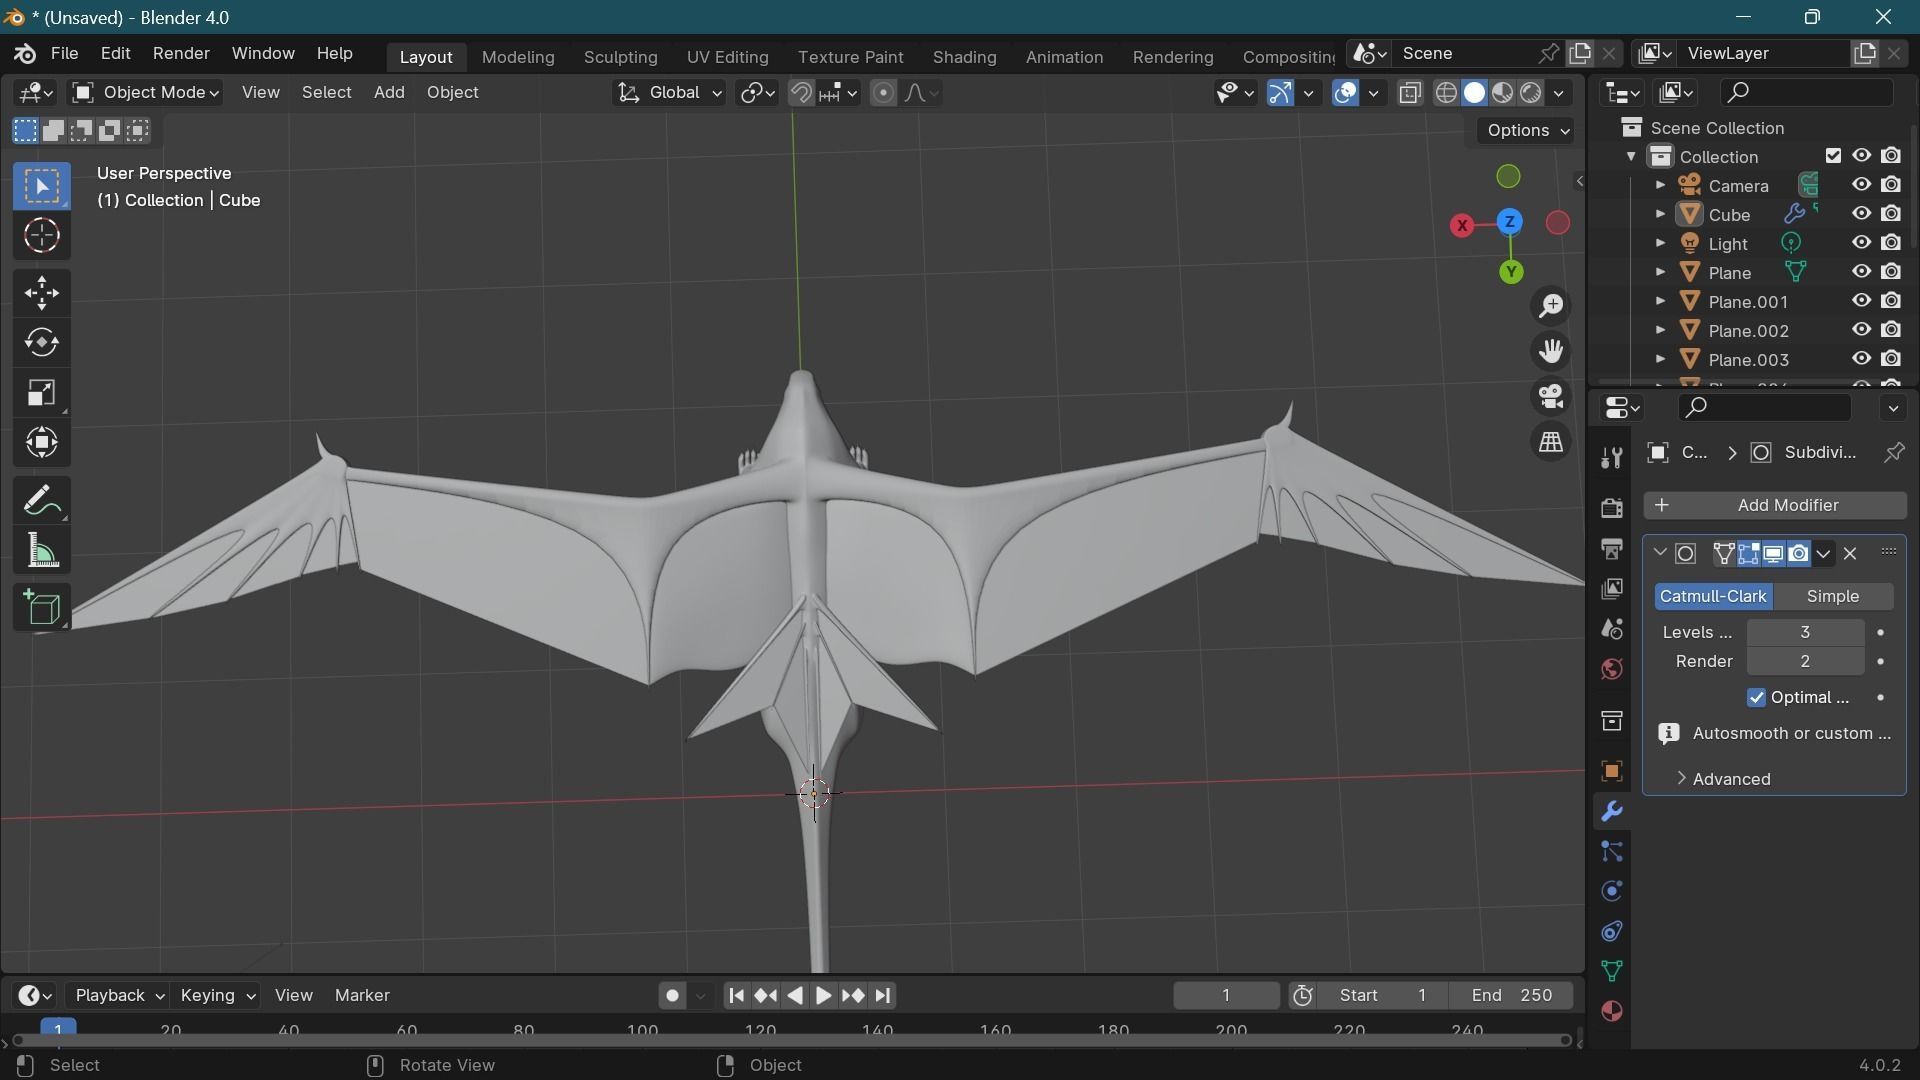Open the File menu
1920x1080 pixels.
coord(64,54)
